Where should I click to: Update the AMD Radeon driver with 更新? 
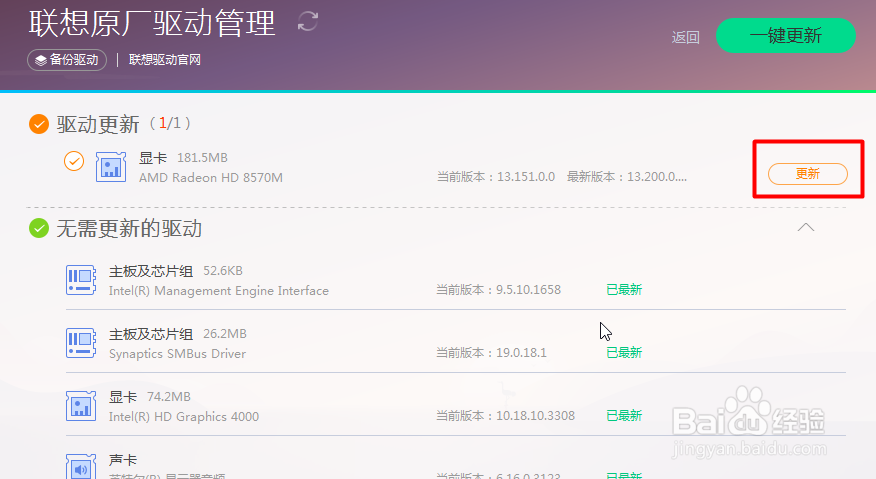[808, 174]
